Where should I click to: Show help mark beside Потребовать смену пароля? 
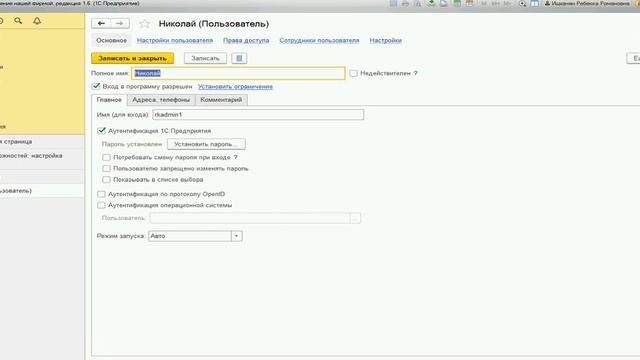[x=236, y=157]
